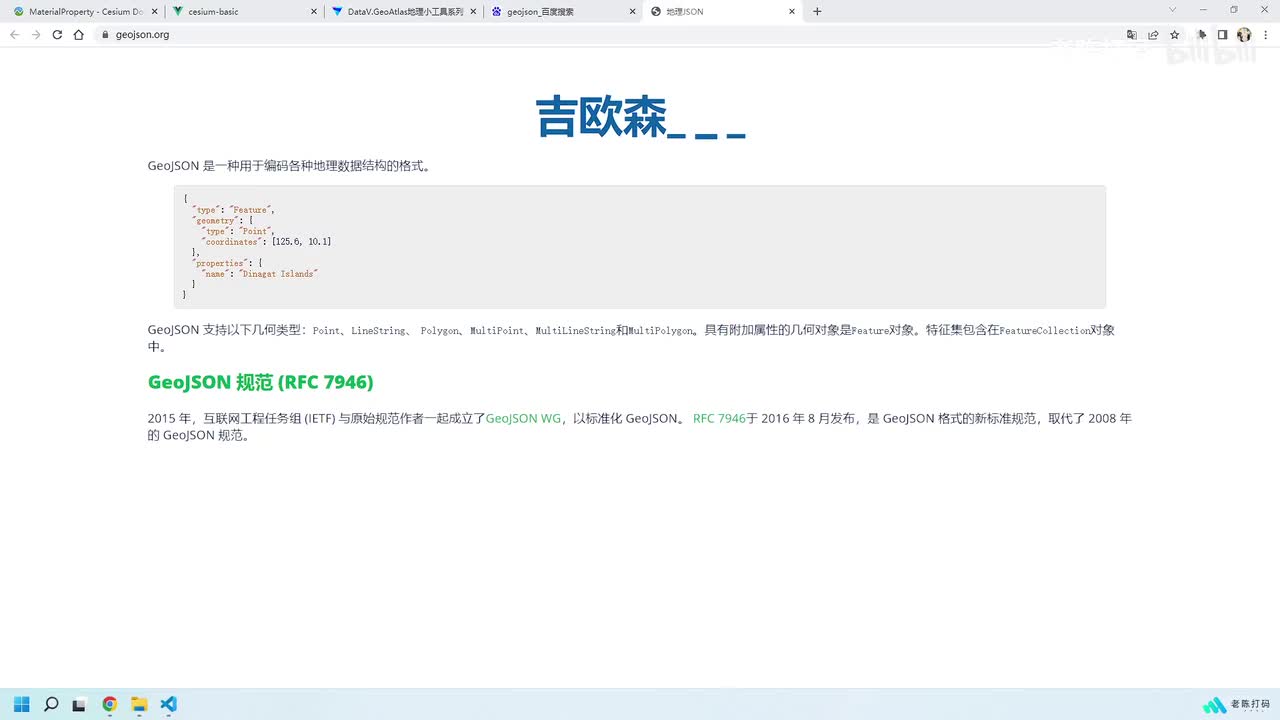Toggle the browser side panel
The width and height of the screenshot is (1280, 720).
coord(1222,34)
